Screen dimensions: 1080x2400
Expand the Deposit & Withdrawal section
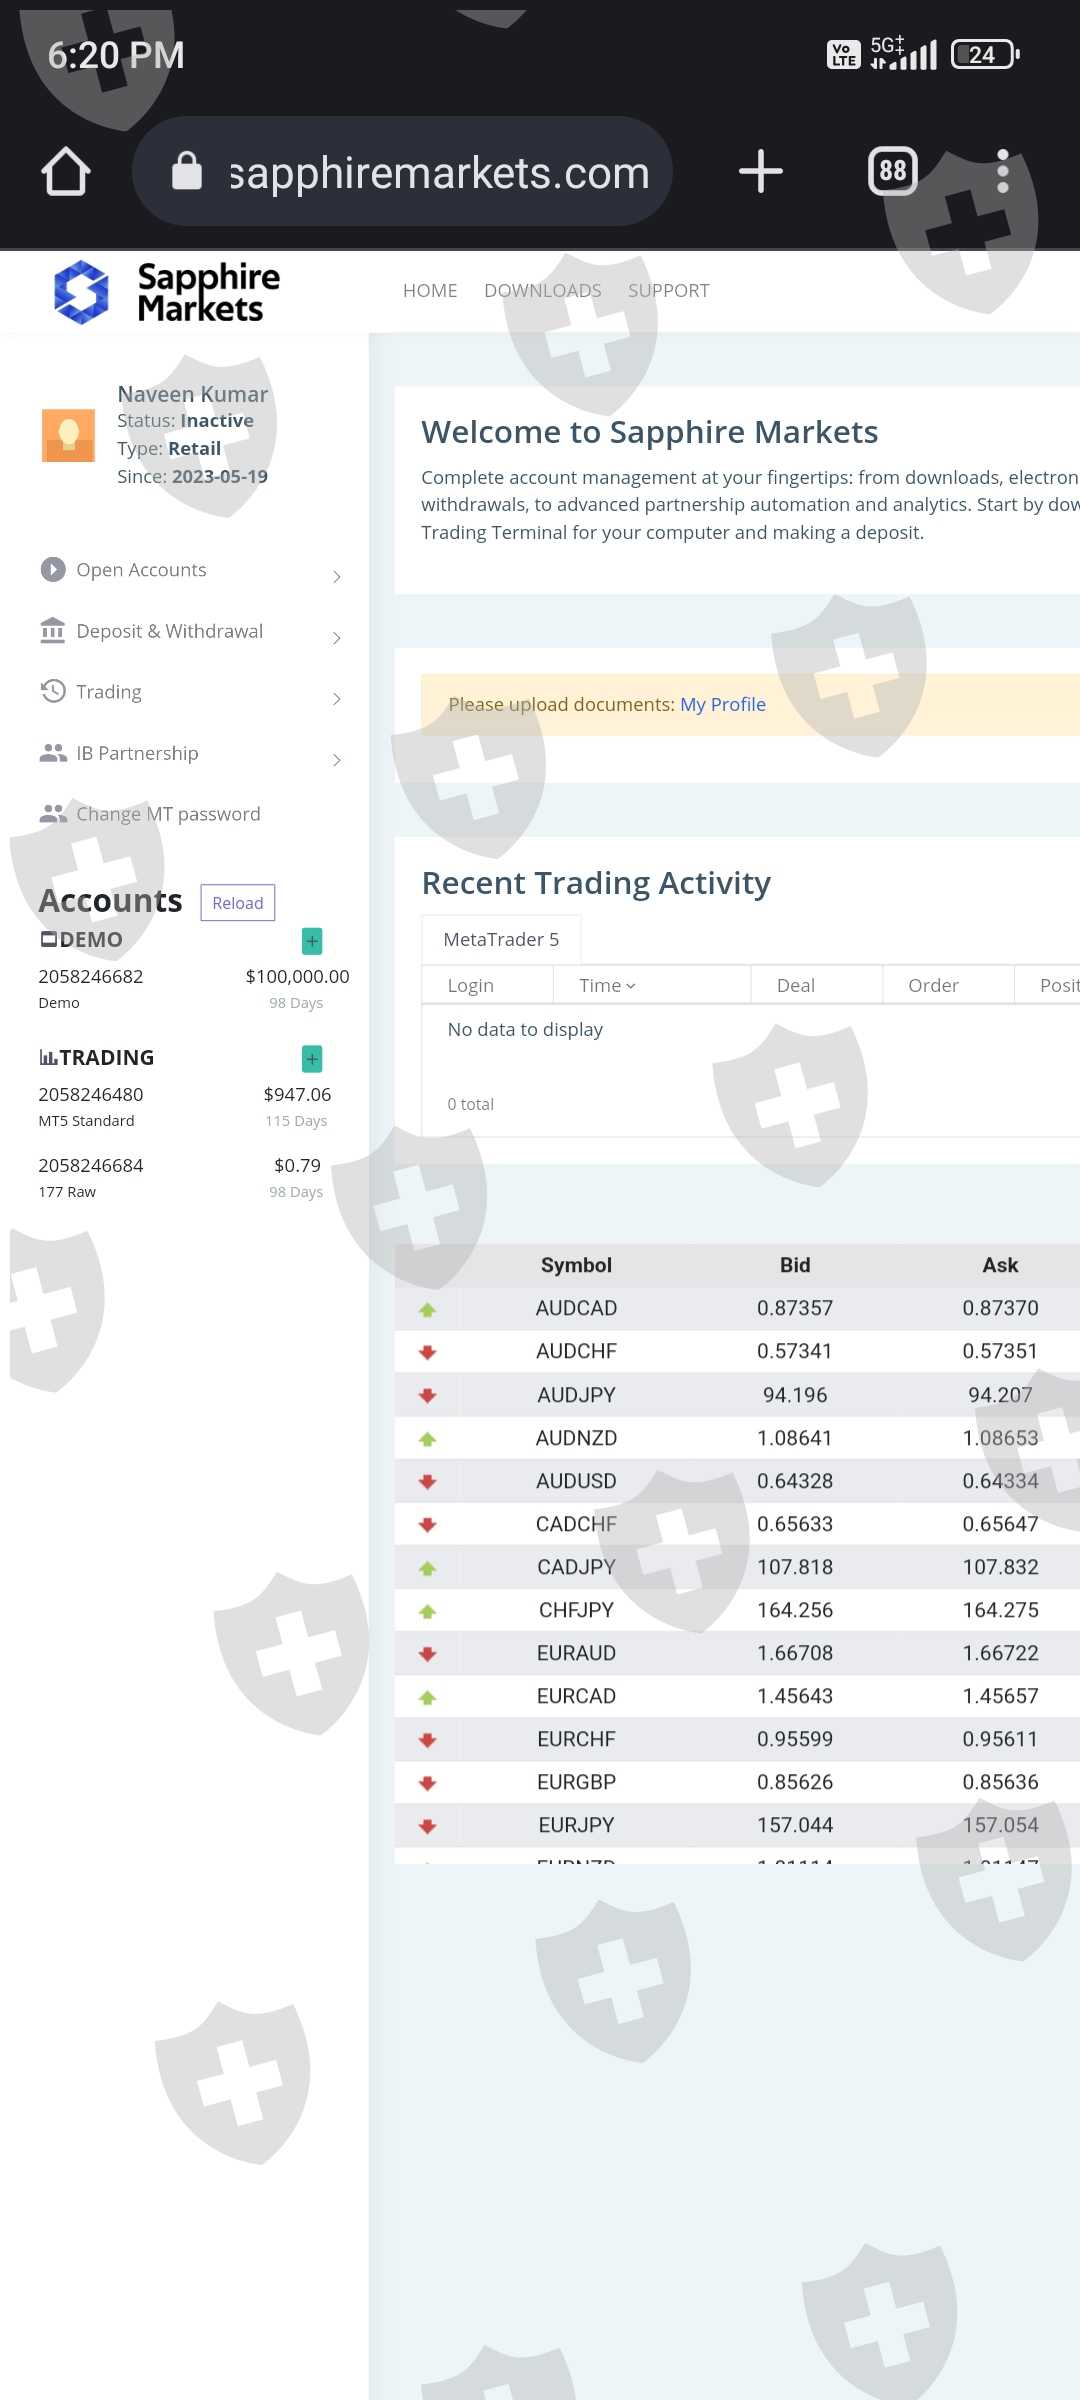coord(190,632)
